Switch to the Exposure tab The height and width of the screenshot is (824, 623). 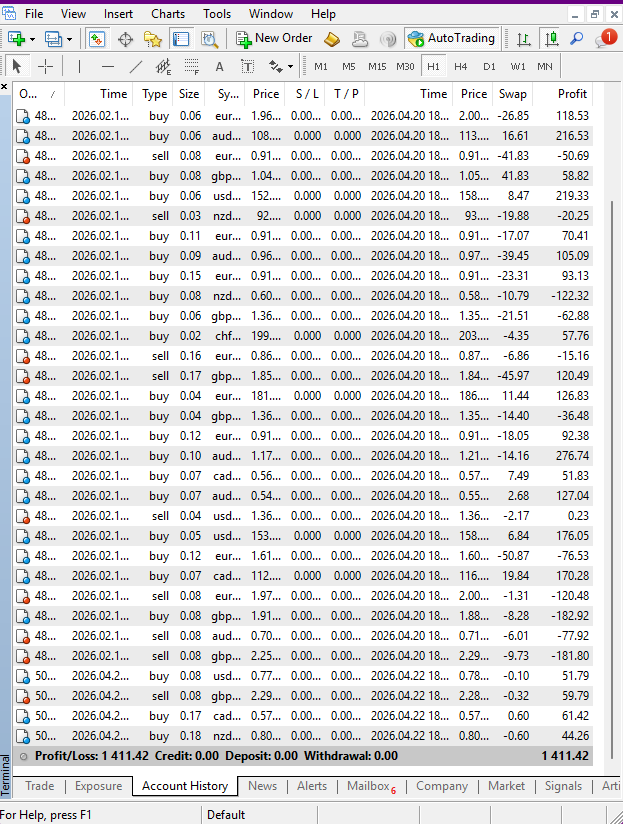[x=98, y=786]
